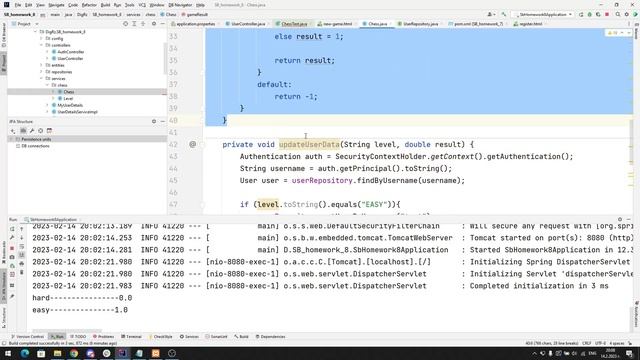Switch to the register.html editor tab

tap(531, 24)
